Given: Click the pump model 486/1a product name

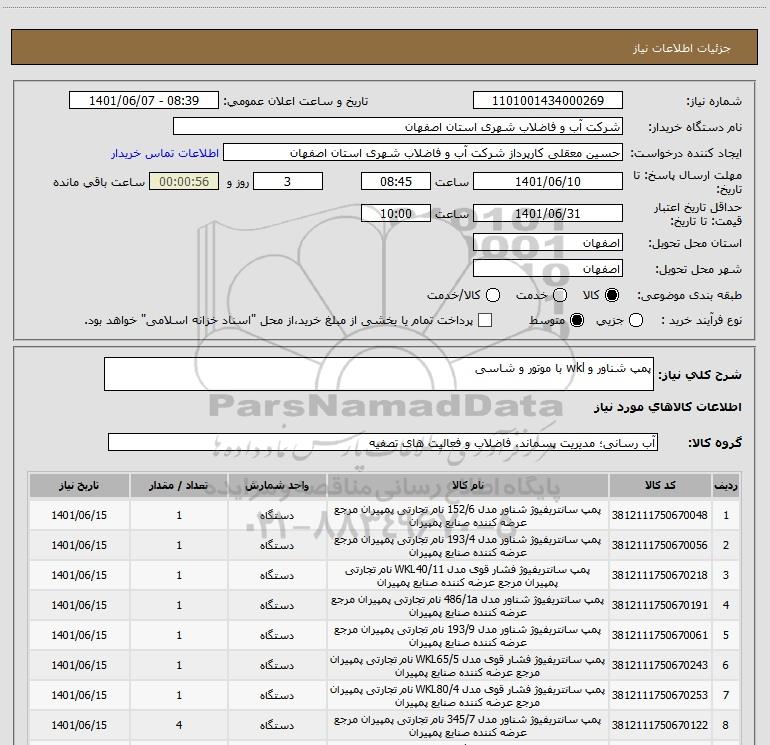Looking at the screenshot, I should 468,606.
